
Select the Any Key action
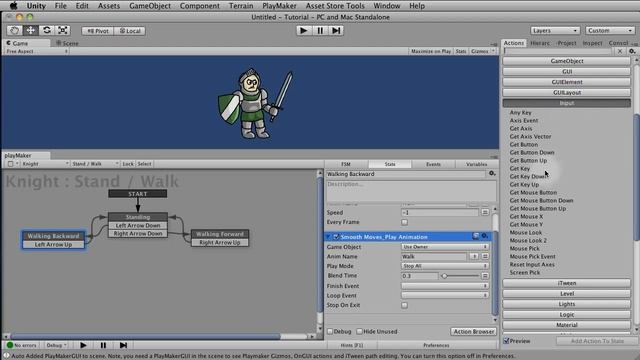point(520,113)
